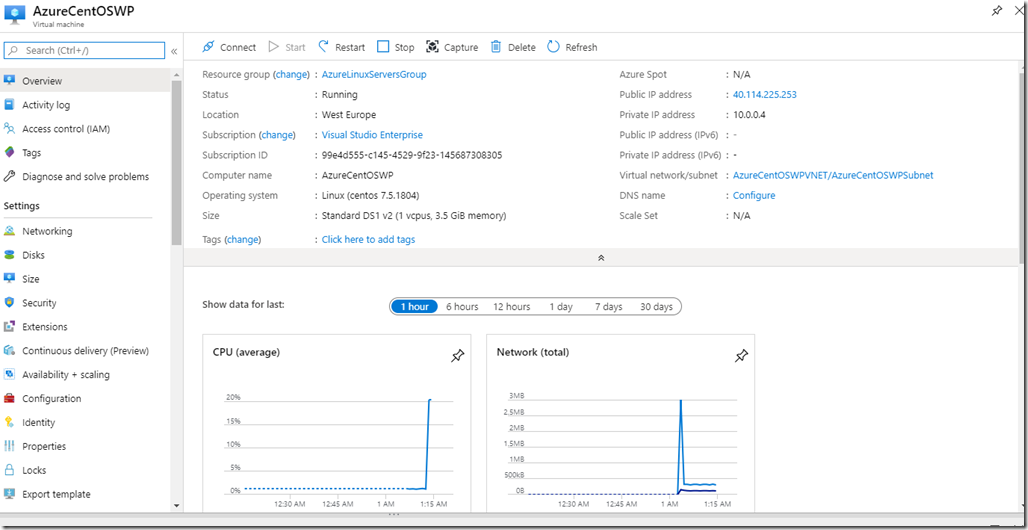Pin the CPU (average) chart
Viewport: 1028px width, 530px height.
pyautogui.click(x=458, y=356)
